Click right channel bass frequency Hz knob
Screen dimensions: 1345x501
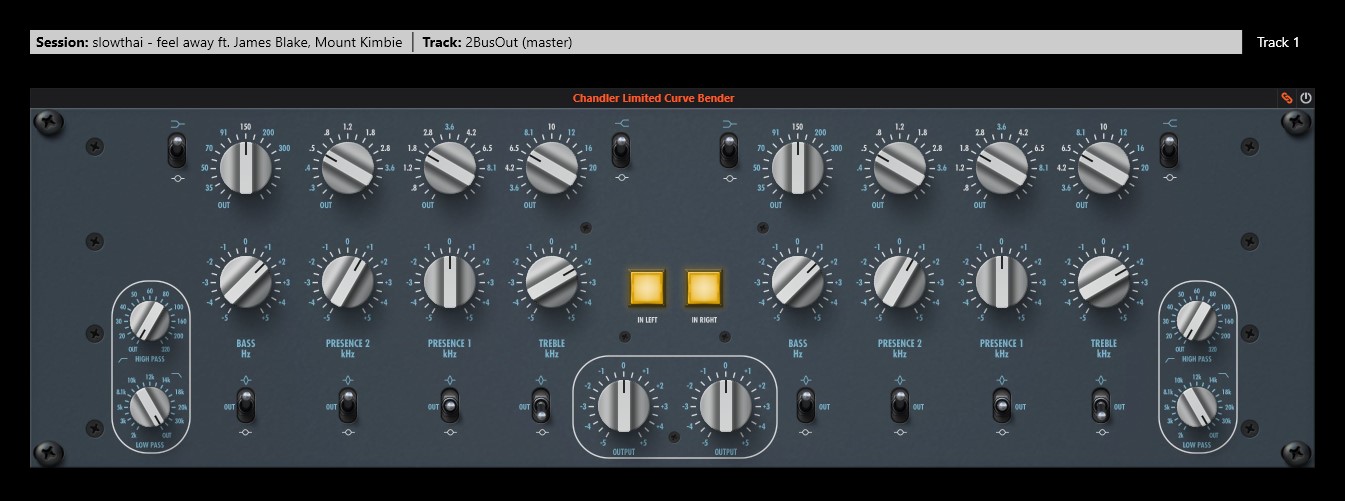798,167
